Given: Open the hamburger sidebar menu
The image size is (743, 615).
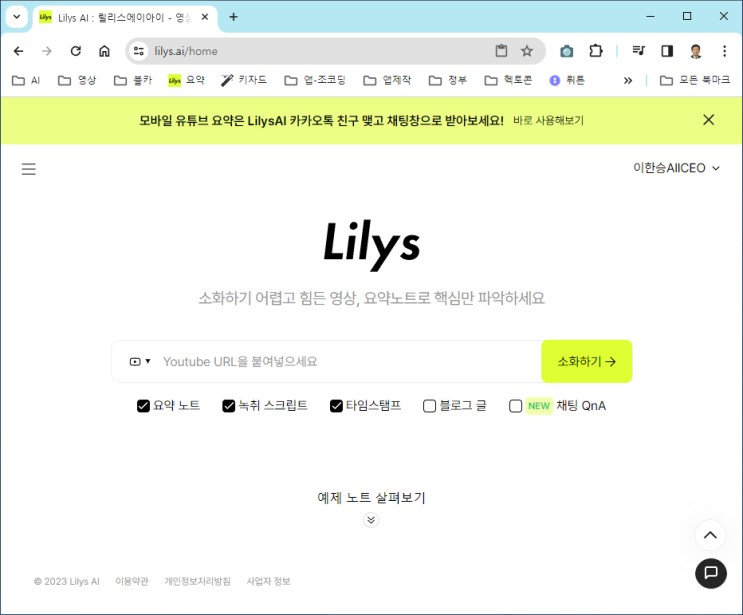Looking at the screenshot, I should [28, 169].
